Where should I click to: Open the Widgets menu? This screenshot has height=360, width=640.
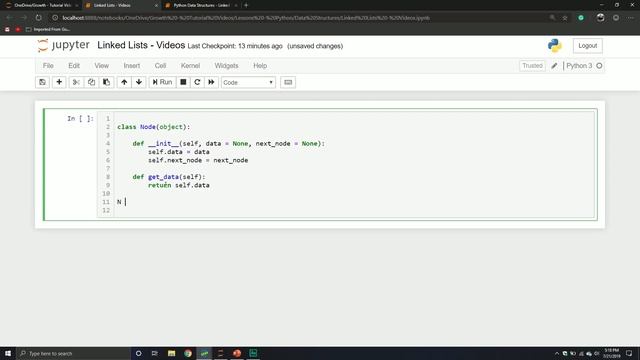(x=226, y=66)
